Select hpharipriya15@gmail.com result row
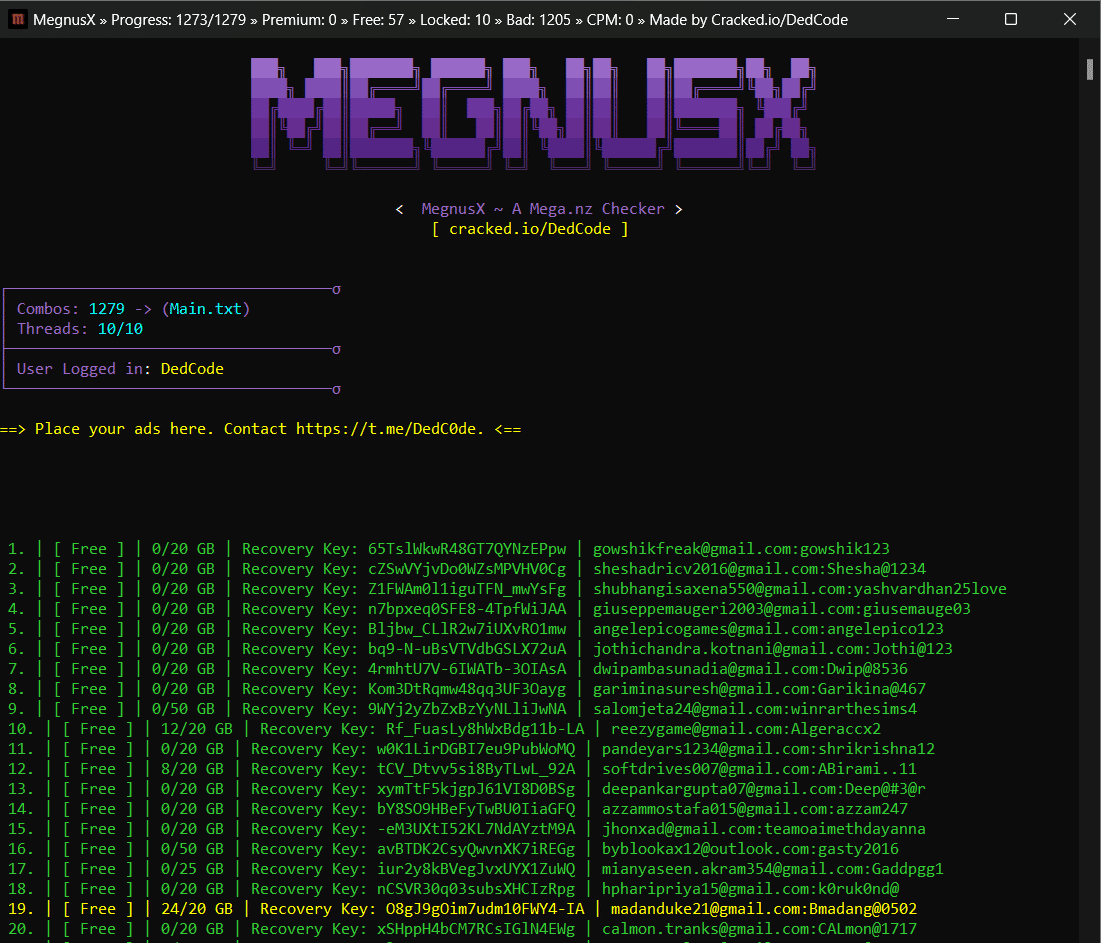Image resolution: width=1101 pixels, height=943 pixels. [x=454, y=889]
